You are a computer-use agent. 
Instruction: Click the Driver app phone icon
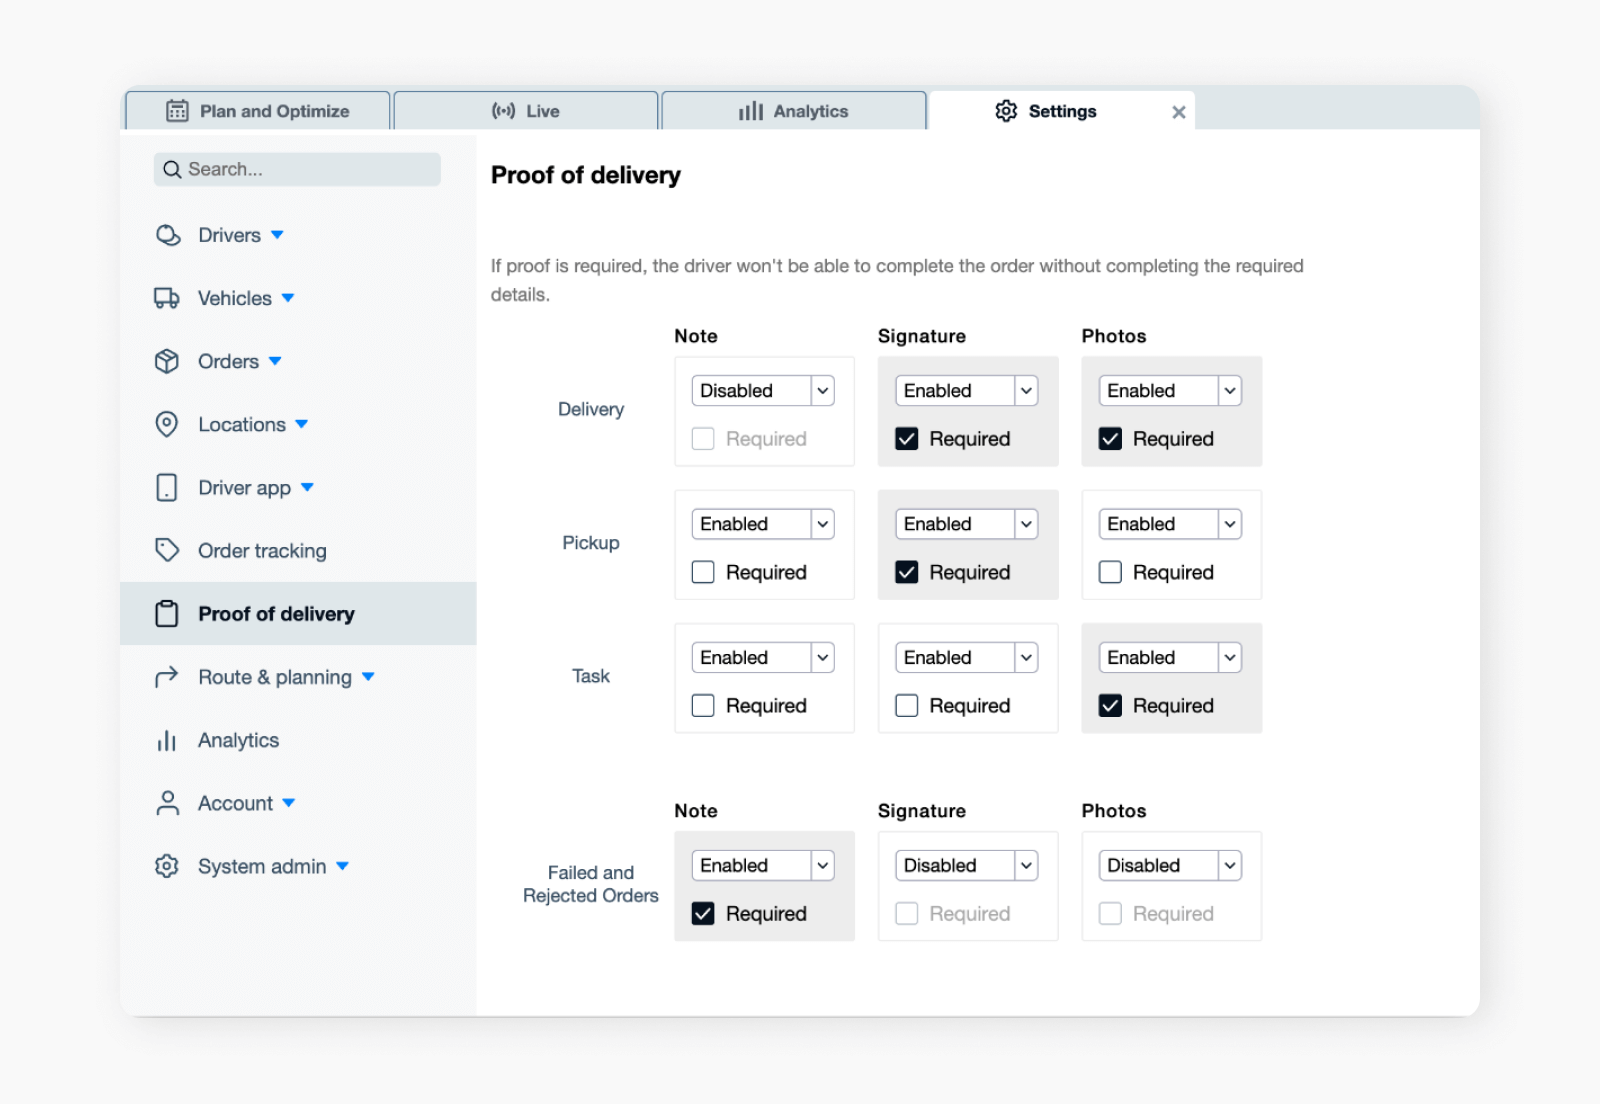(x=168, y=487)
